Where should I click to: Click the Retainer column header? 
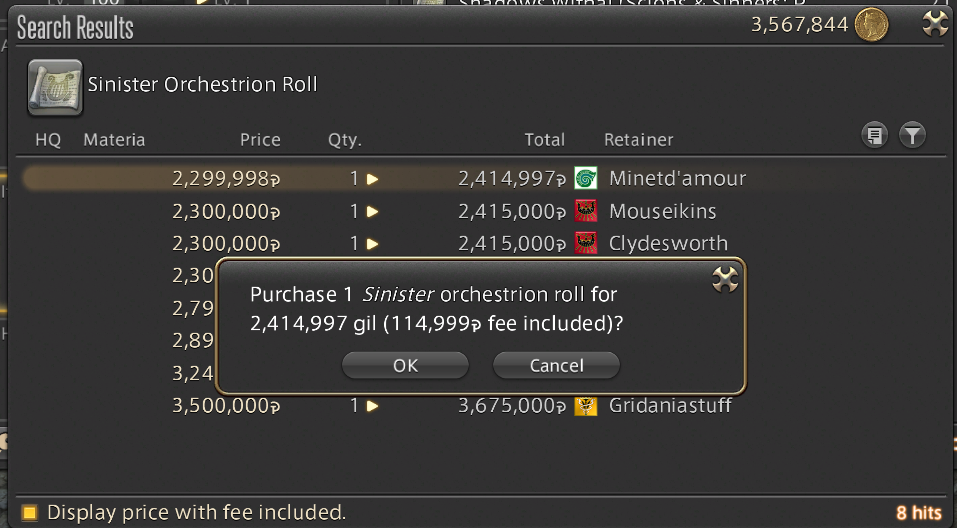[638, 140]
